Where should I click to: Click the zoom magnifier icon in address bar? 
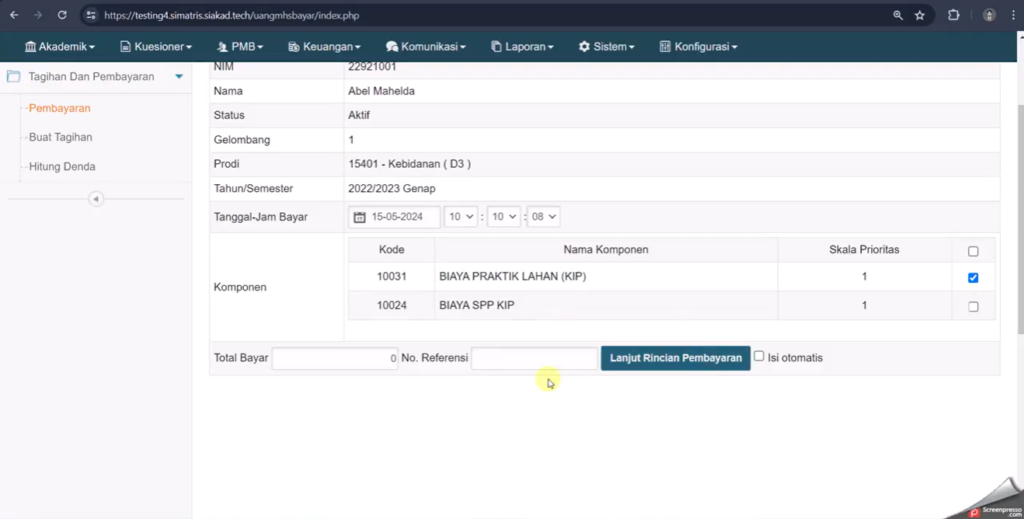tap(897, 15)
